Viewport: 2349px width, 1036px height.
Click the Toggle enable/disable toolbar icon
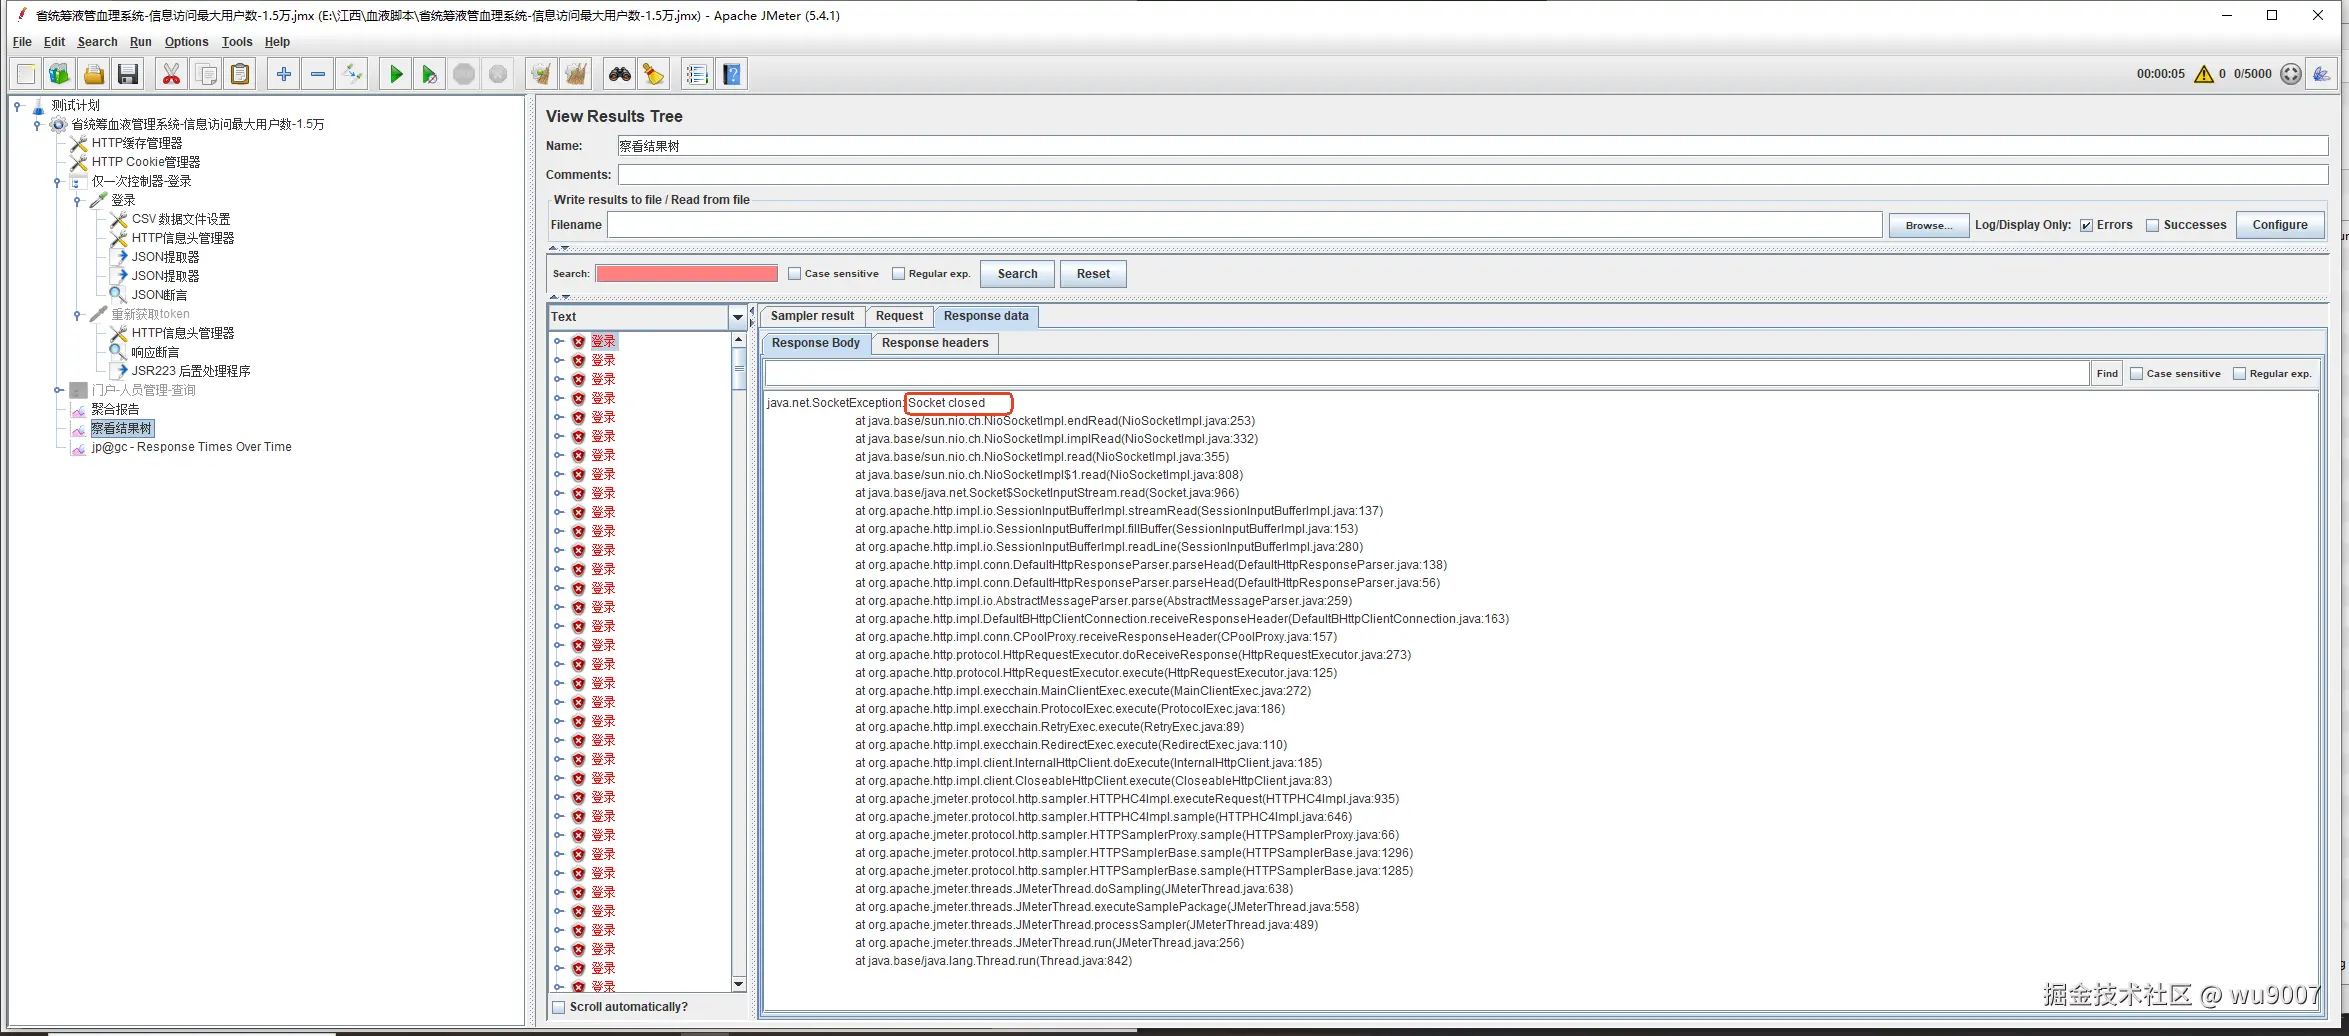point(352,74)
